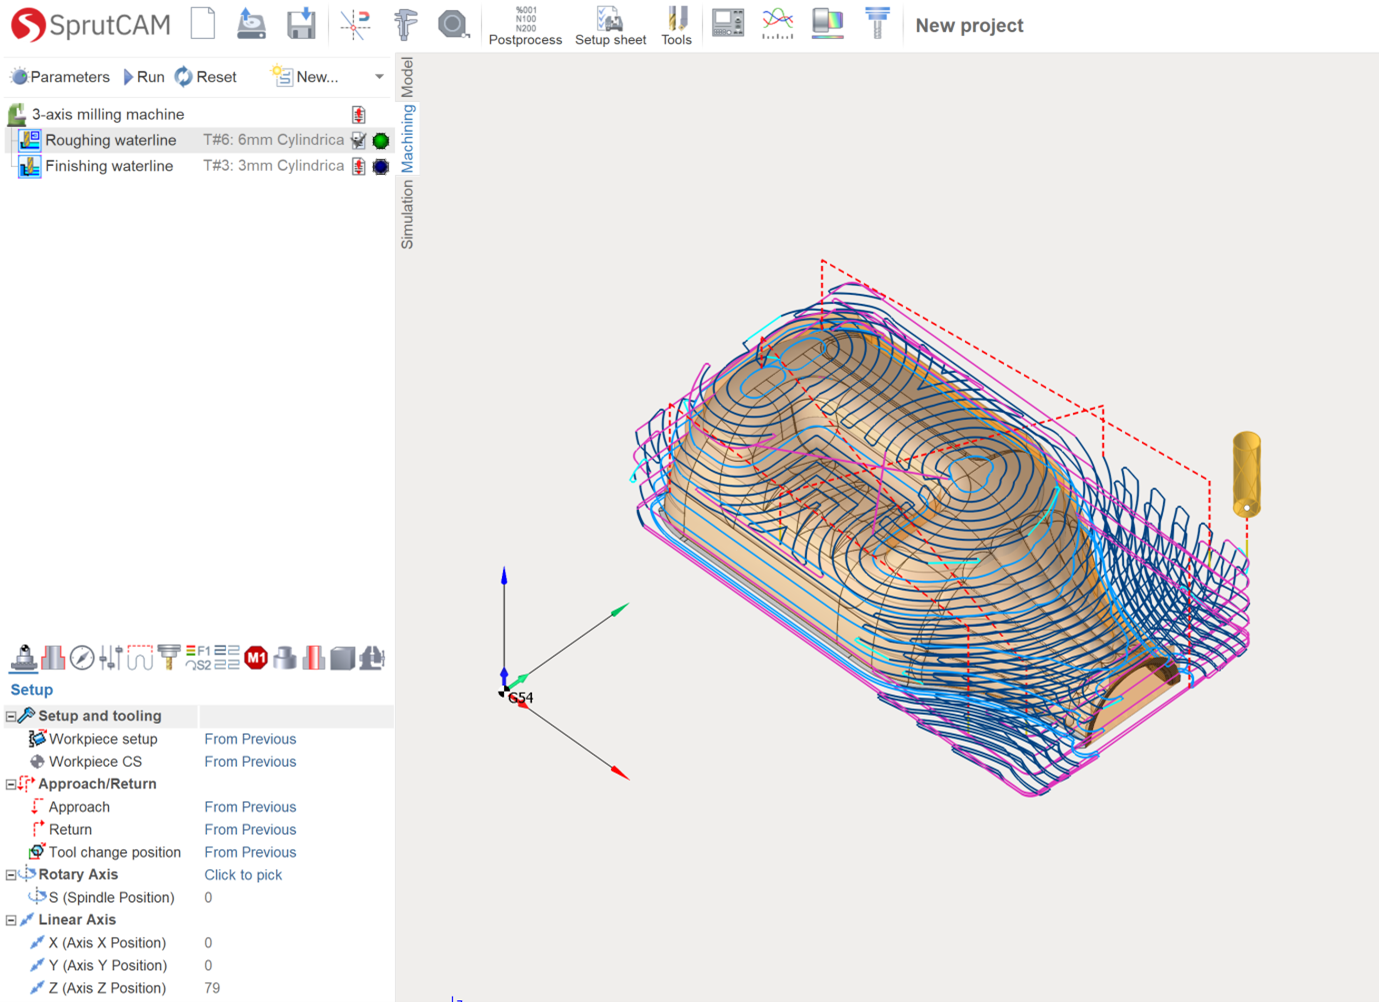The height and width of the screenshot is (1002, 1379).
Task: Toggle visibility icon beside 3-axis milling machine
Action: pos(358,114)
